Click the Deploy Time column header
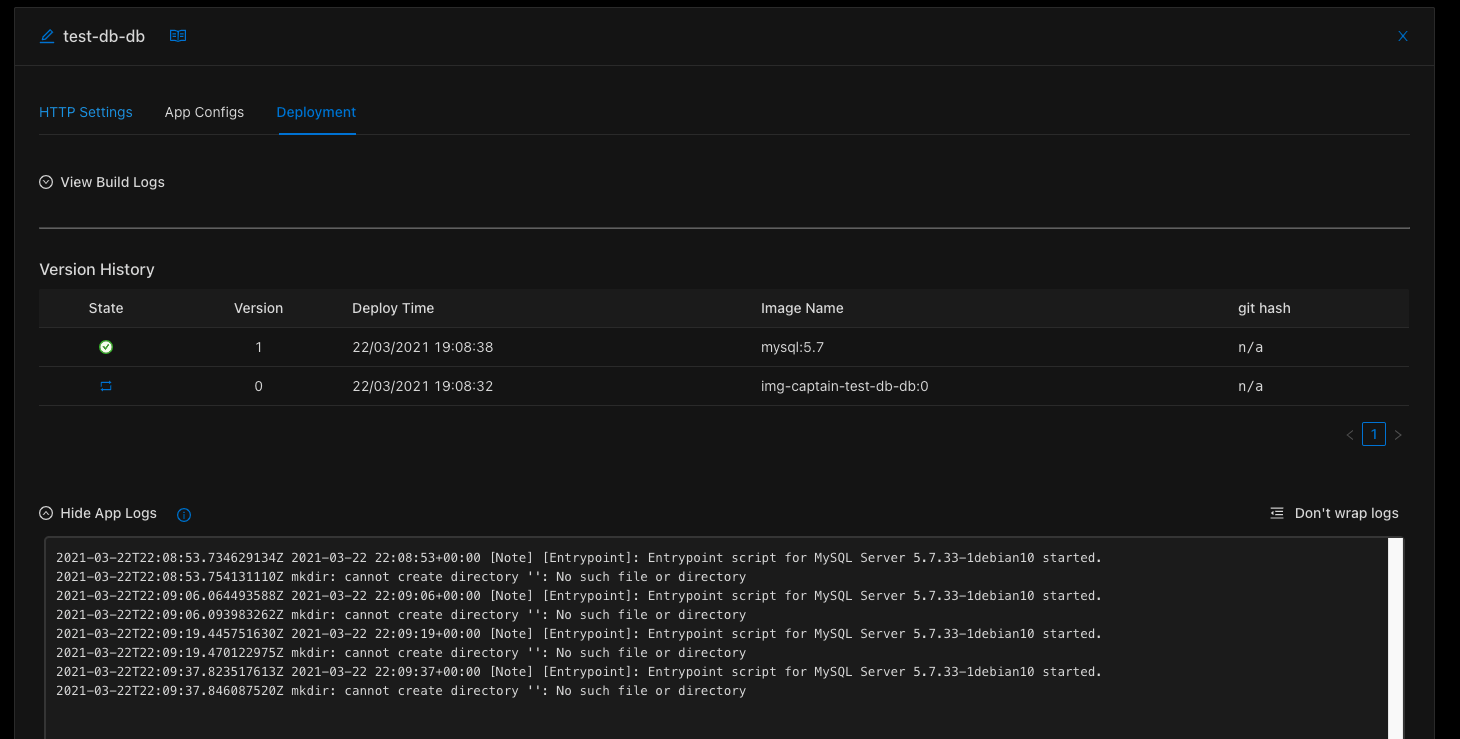This screenshot has height=739, width=1460. click(x=393, y=308)
